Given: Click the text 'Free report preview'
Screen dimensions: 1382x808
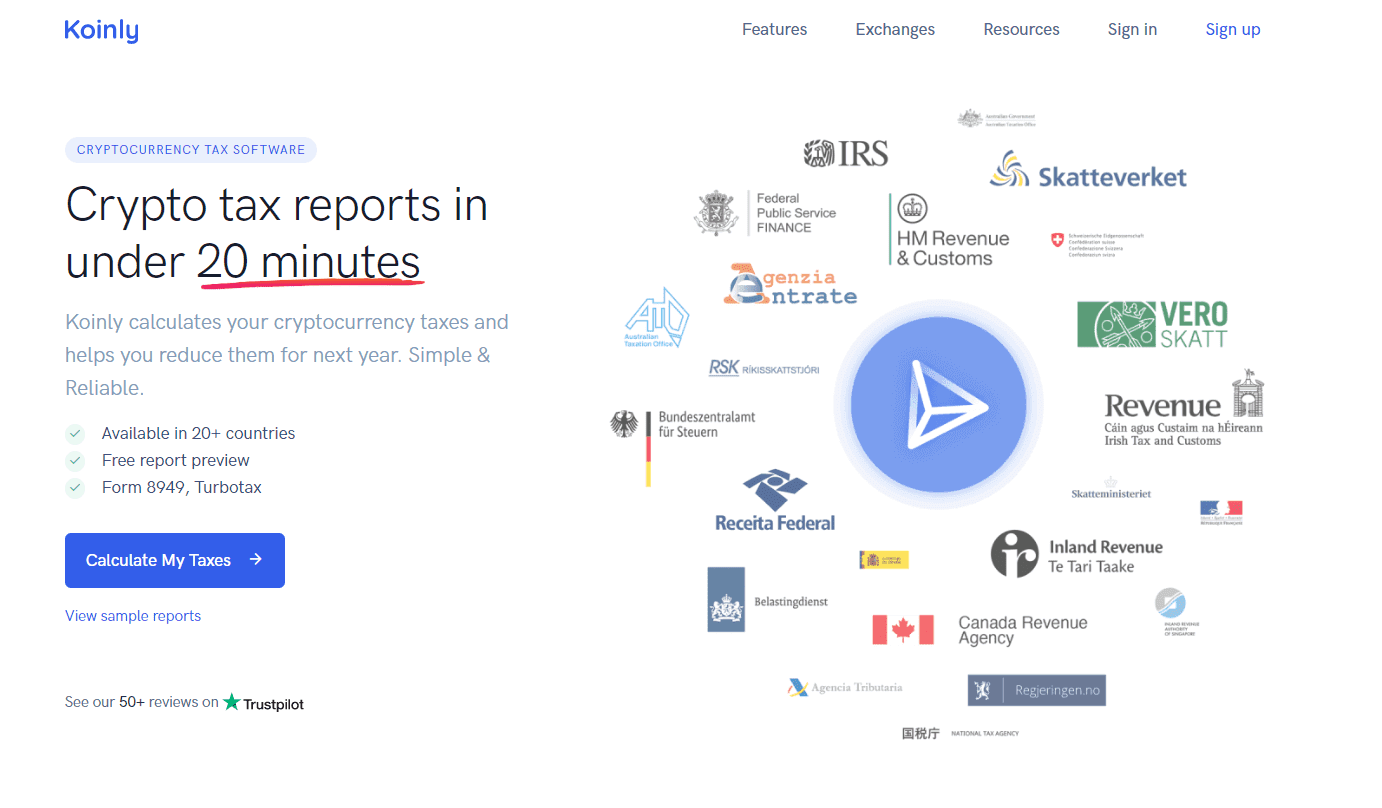Looking at the screenshot, I should [x=176, y=460].
